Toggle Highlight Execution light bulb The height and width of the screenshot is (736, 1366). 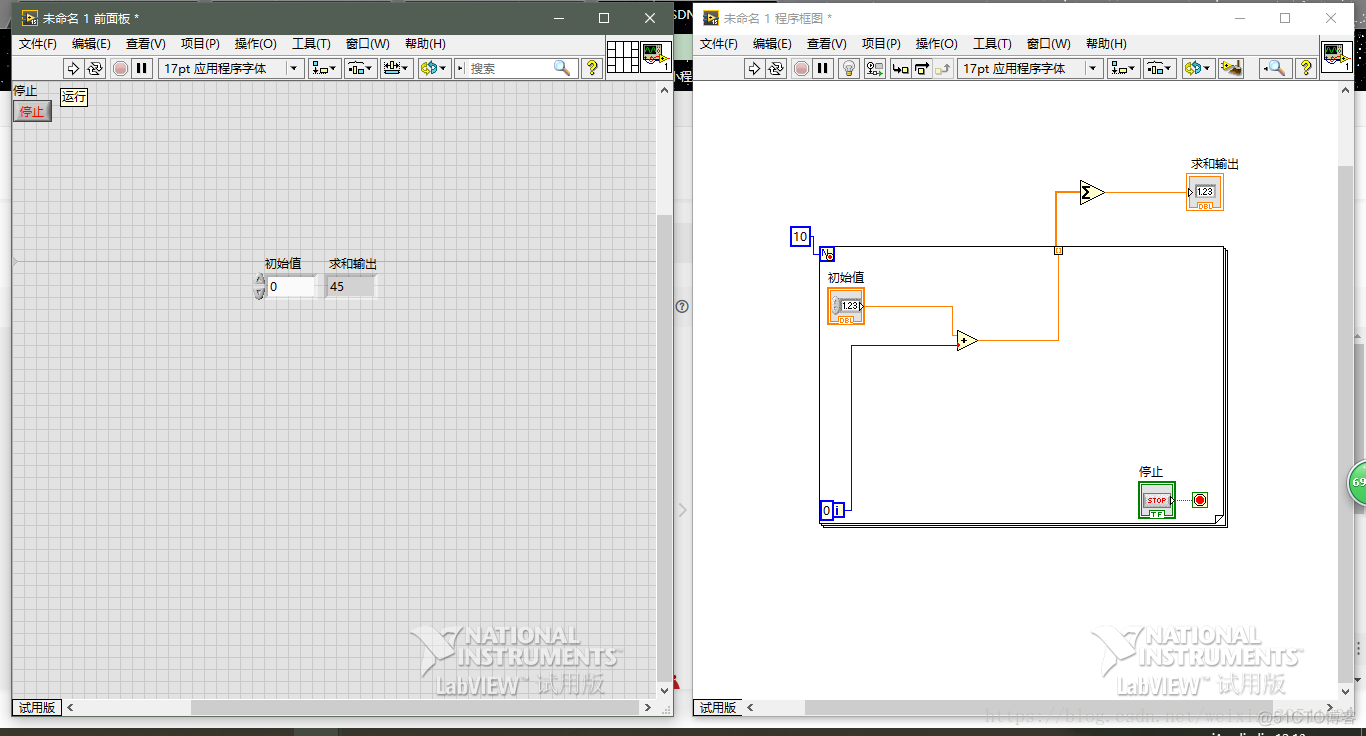pos(849,68)
